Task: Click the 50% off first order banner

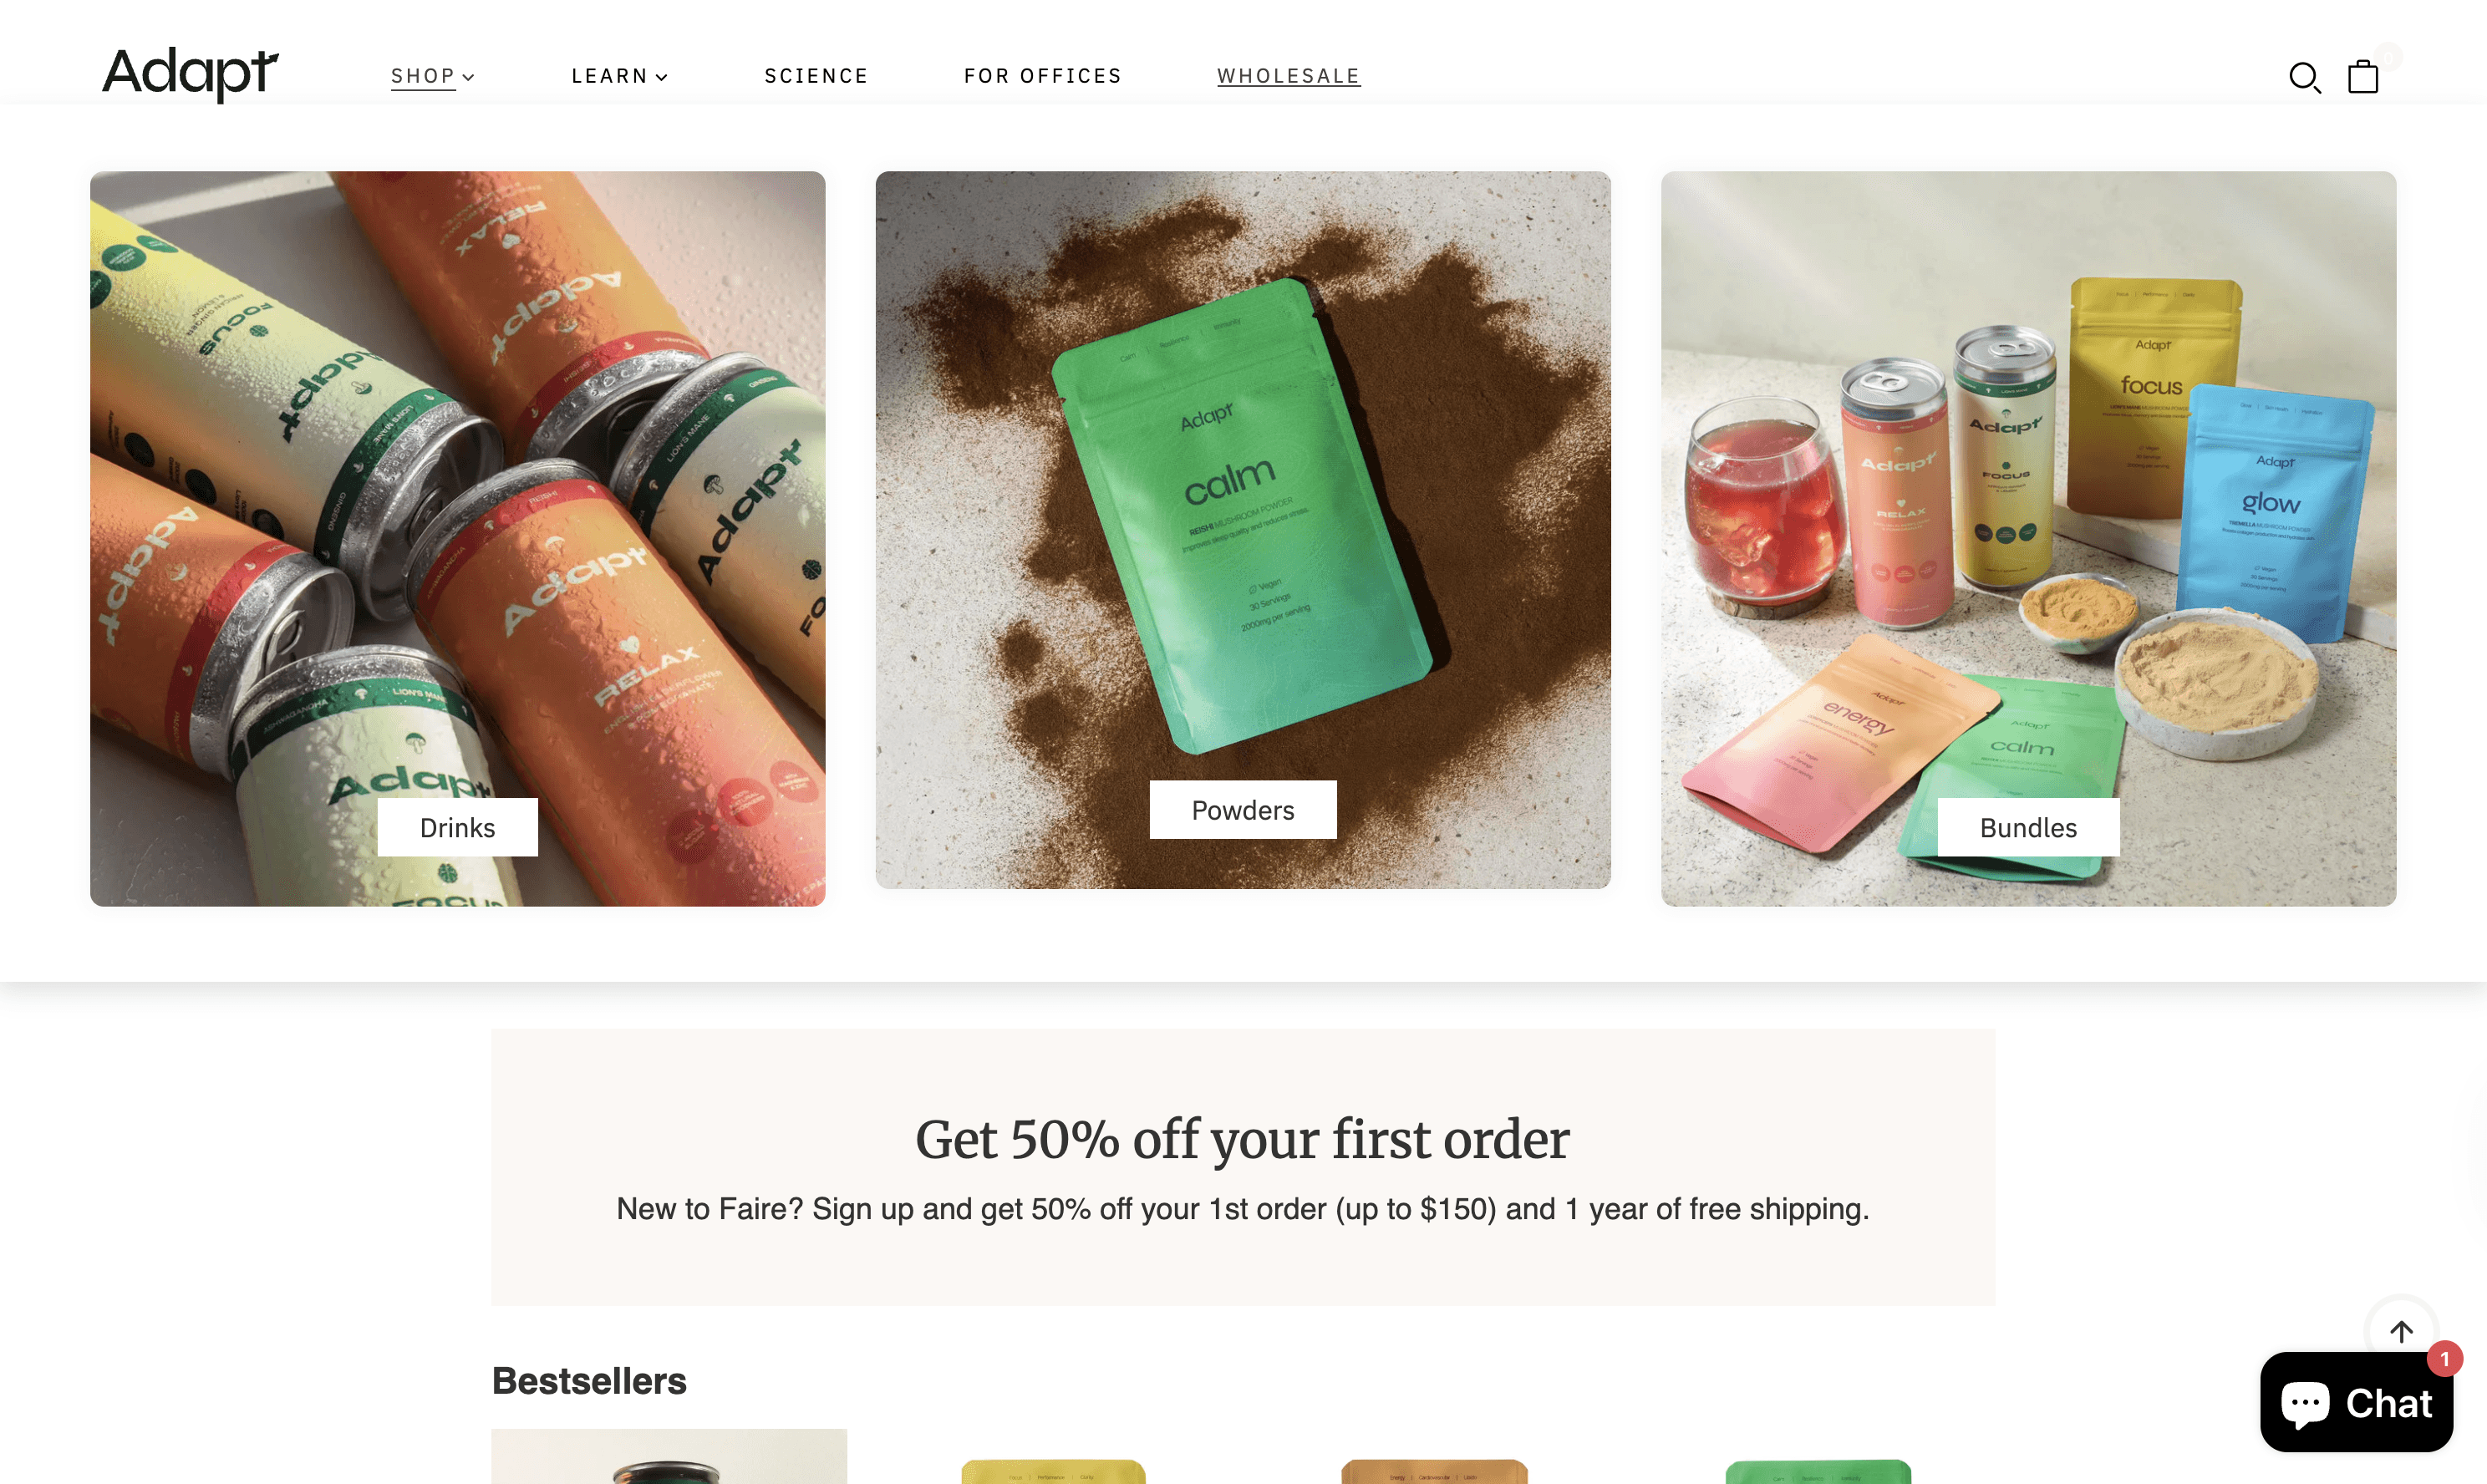Action: pyautogui.click(x=1243, y=1166)
